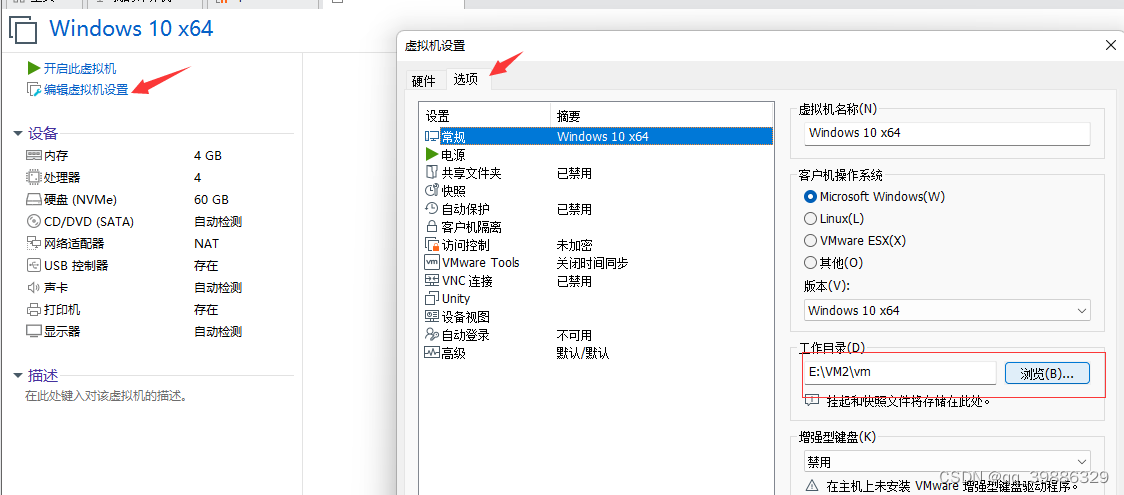Select Microsoft Windows(W) radio button
This screenshot has width=1124, height=495.
point(811,196)
